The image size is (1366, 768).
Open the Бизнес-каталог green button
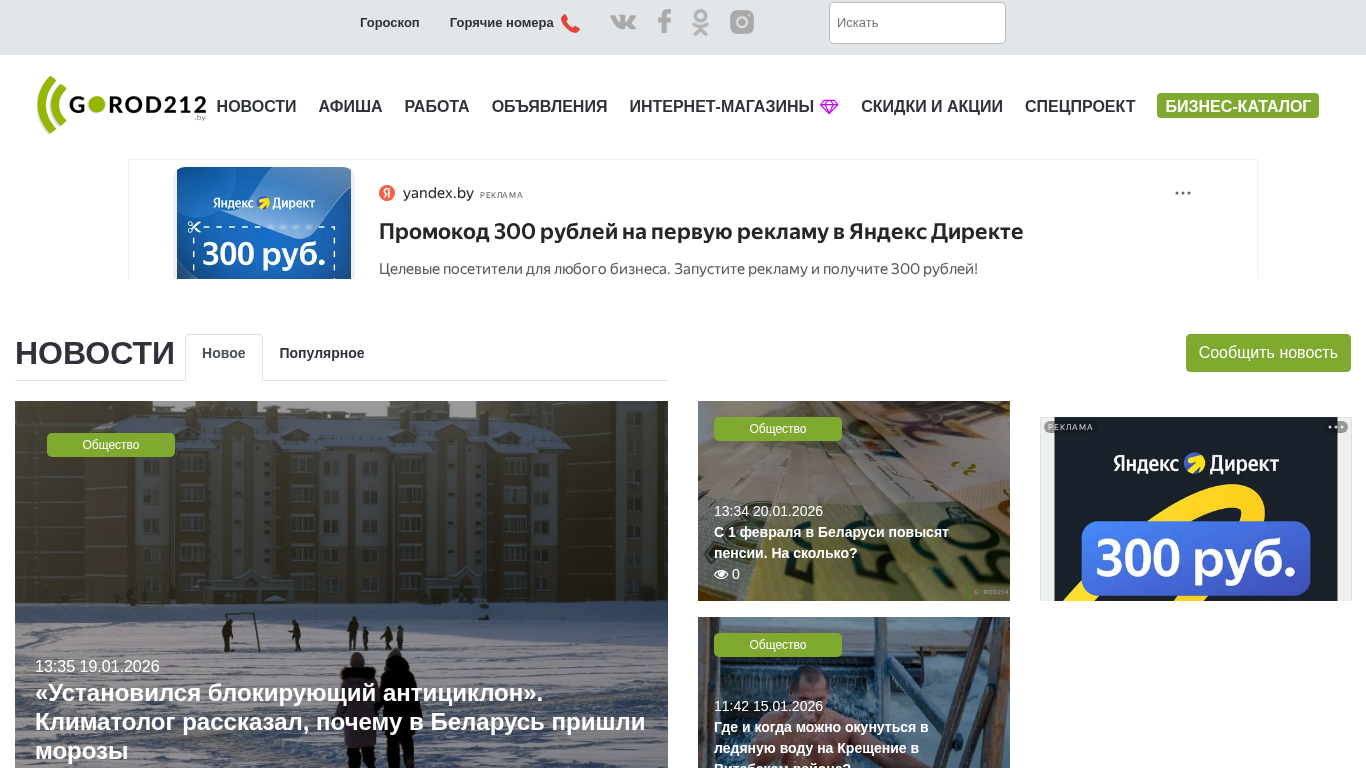1237,106
